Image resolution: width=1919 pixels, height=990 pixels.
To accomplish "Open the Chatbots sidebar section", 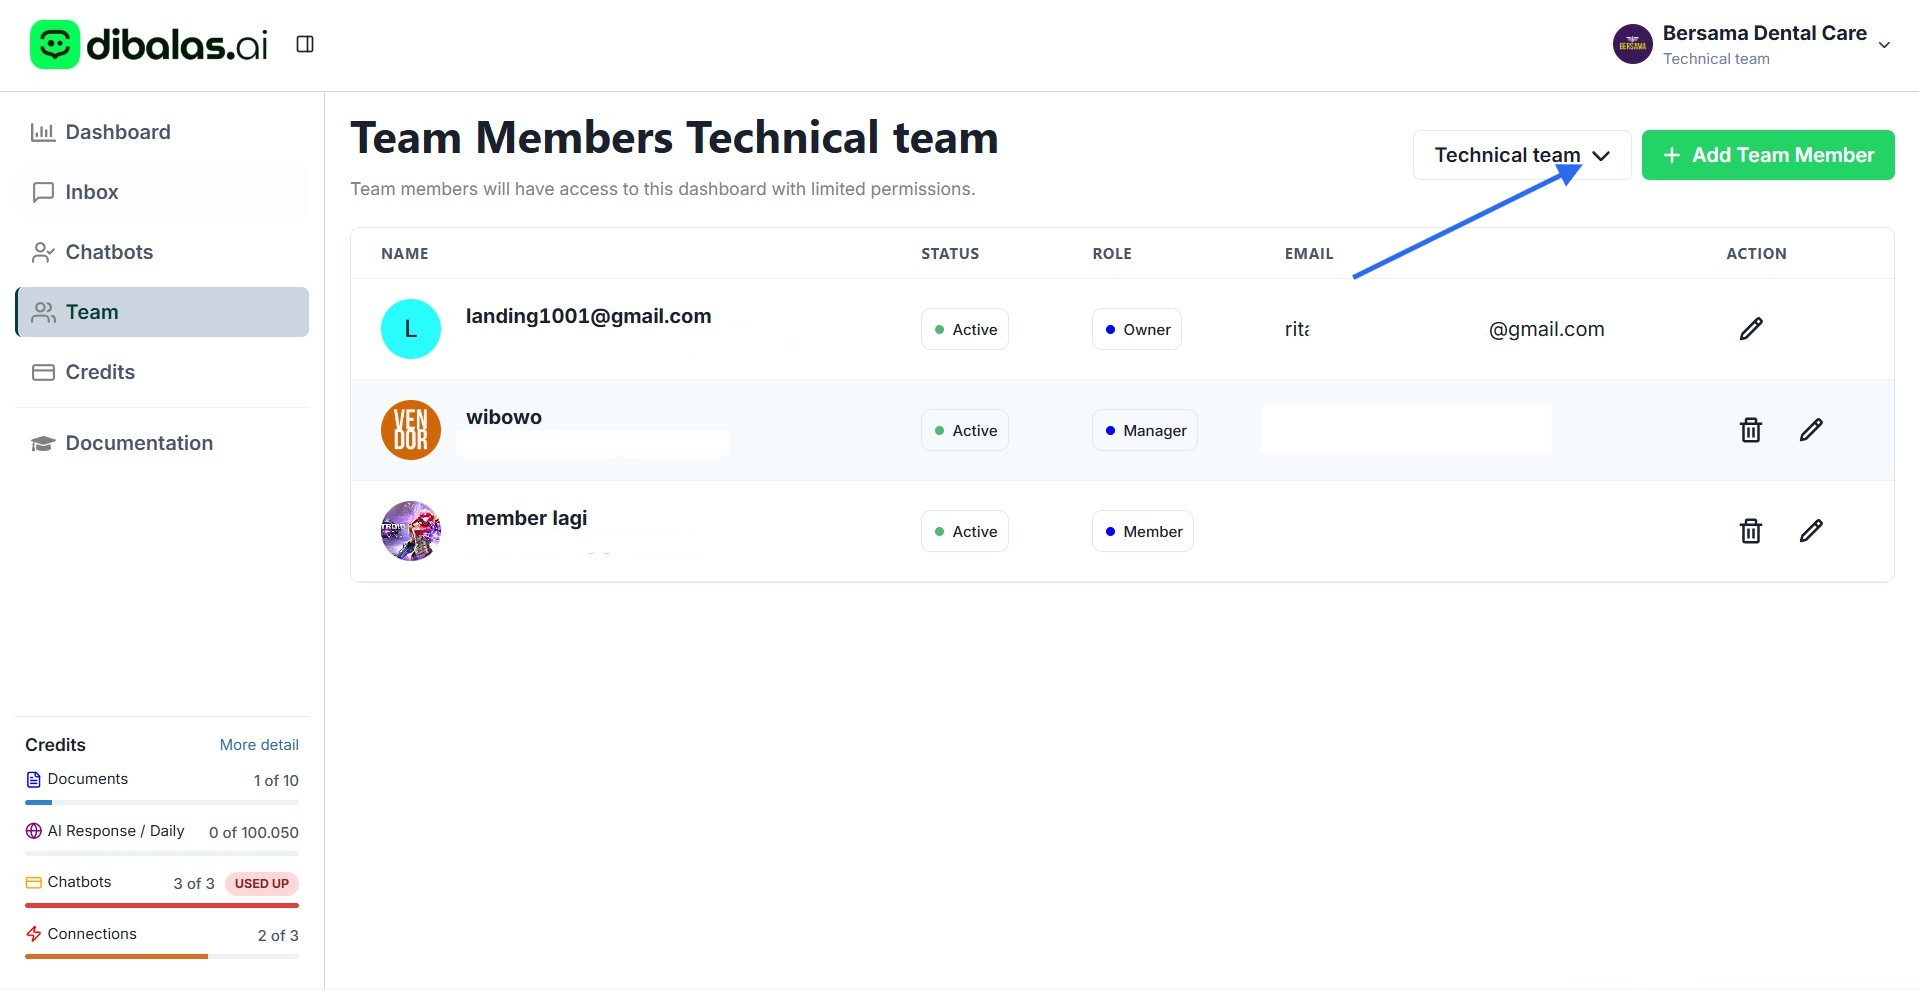I will [x=109, y=252].
